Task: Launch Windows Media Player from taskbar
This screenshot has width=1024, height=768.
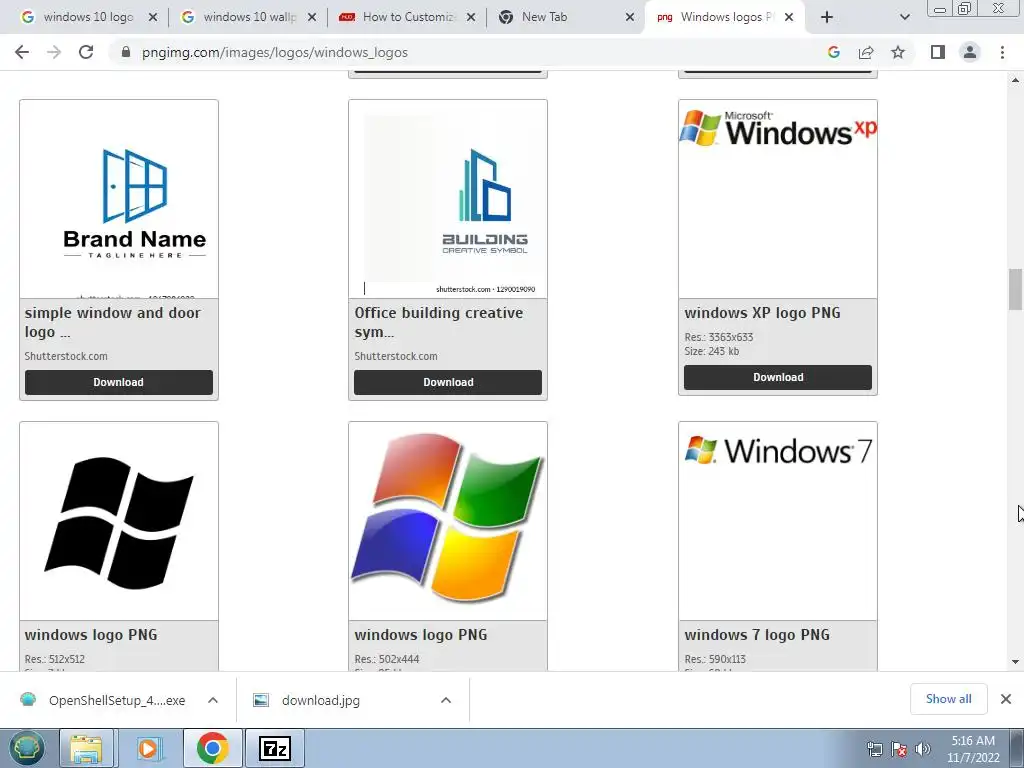Action: pos(150,748)
